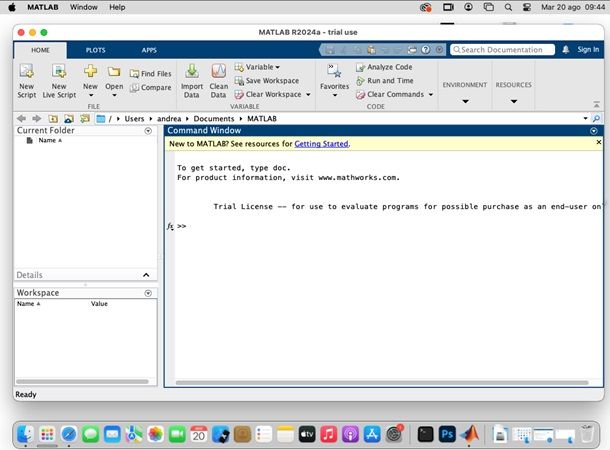Open the Clear Commands dropdown arrow

[431, 95]
